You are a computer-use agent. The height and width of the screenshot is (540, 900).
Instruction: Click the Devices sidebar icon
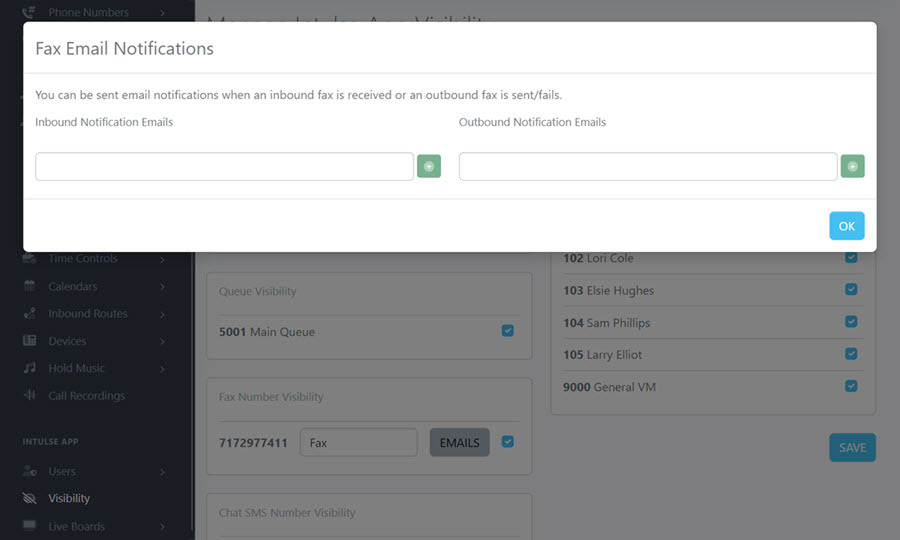click(x=29, y=341)
